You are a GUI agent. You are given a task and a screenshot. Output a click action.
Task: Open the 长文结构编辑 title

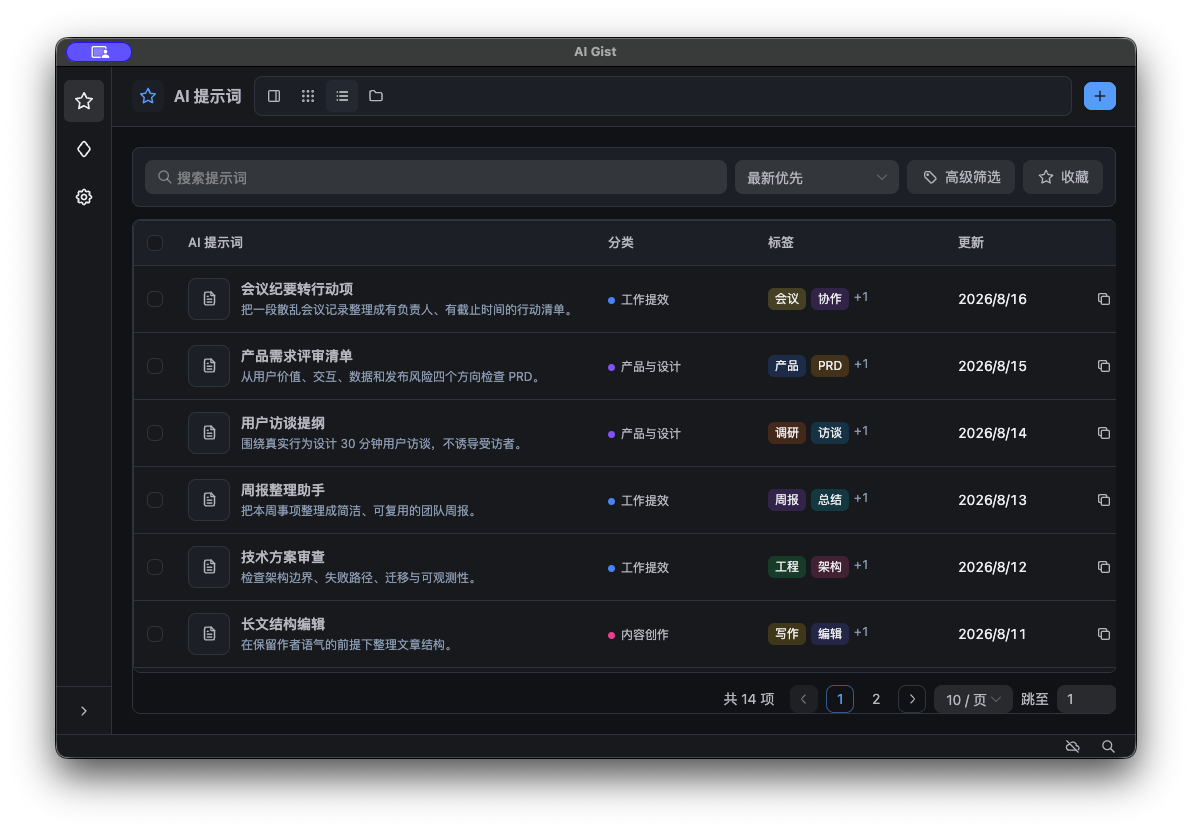click(x=283, y=624)
